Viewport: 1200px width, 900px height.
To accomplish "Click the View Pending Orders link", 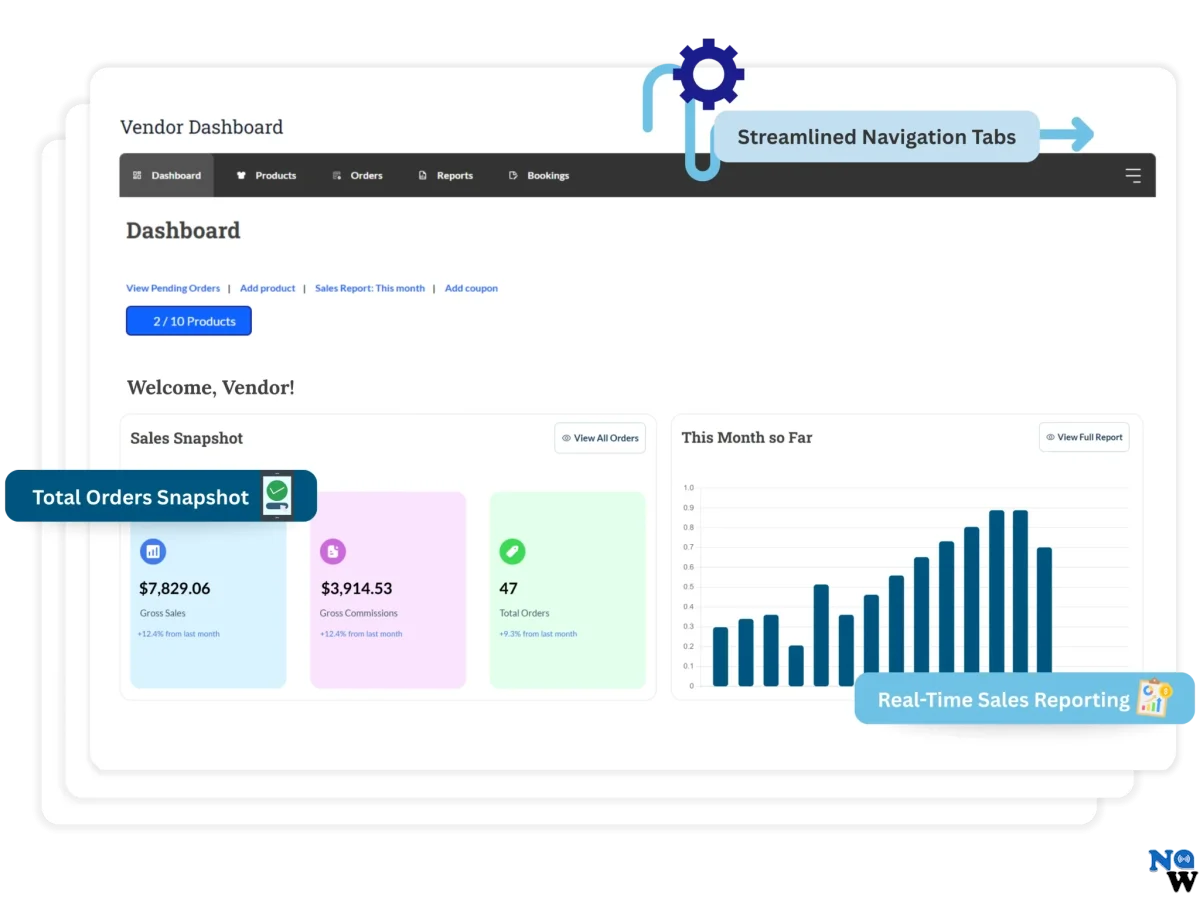I will click(x=173, y=288).
